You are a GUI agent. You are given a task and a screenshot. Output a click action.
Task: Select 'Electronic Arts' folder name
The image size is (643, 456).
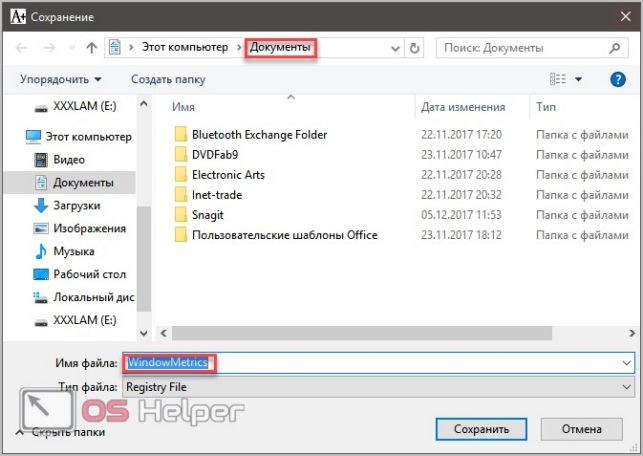(x=228, y=175)
